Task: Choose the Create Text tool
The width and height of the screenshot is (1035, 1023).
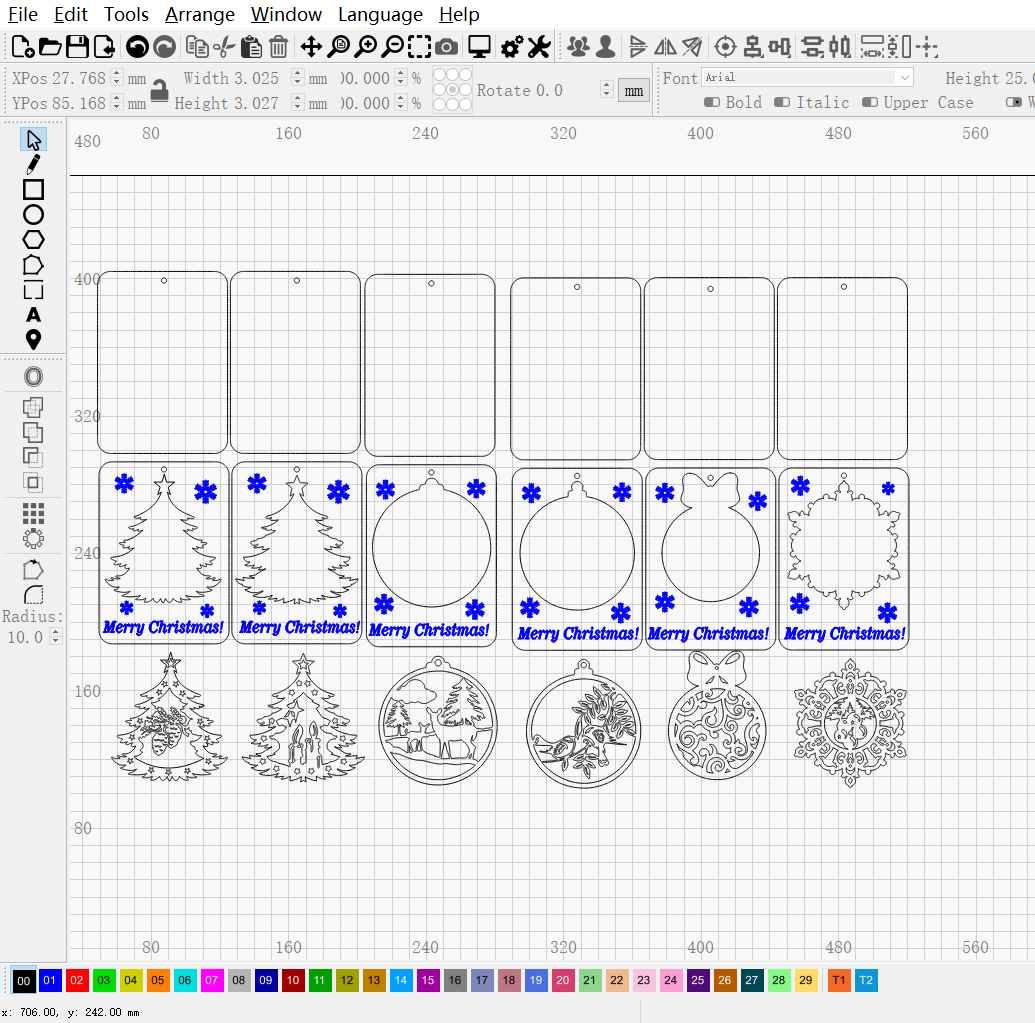Action: [33, 315]
